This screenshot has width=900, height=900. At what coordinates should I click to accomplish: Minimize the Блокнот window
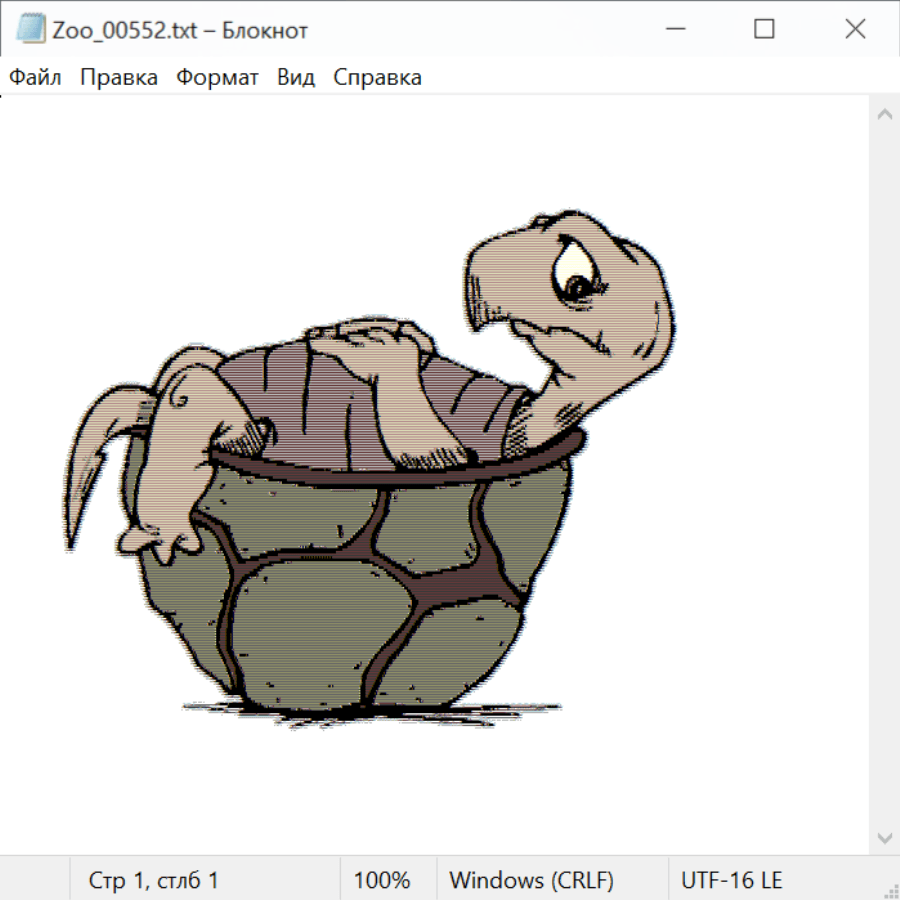pos(673,30)
